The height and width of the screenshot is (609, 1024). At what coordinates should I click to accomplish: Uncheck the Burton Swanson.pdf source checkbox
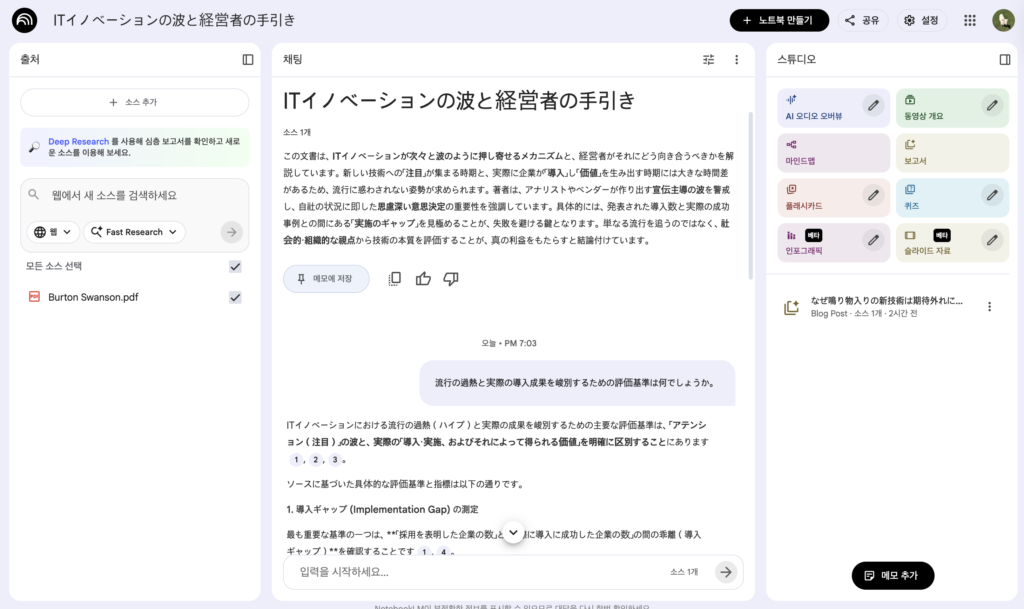point(235,297)
